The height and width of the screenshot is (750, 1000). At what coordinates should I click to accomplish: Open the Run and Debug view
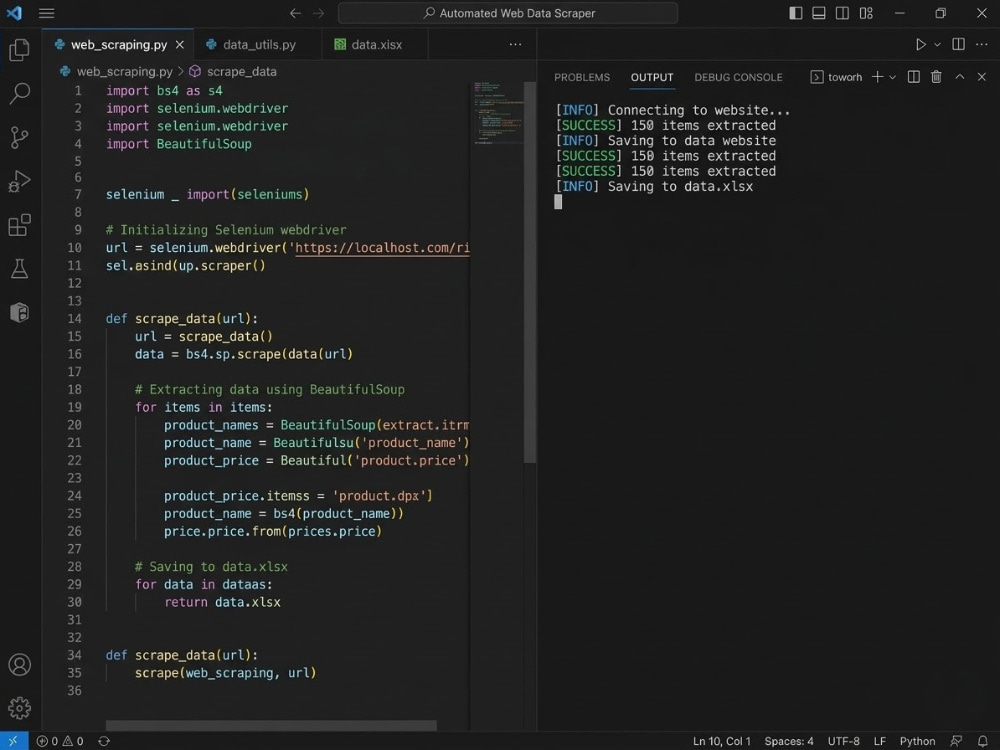coord(19,181)
